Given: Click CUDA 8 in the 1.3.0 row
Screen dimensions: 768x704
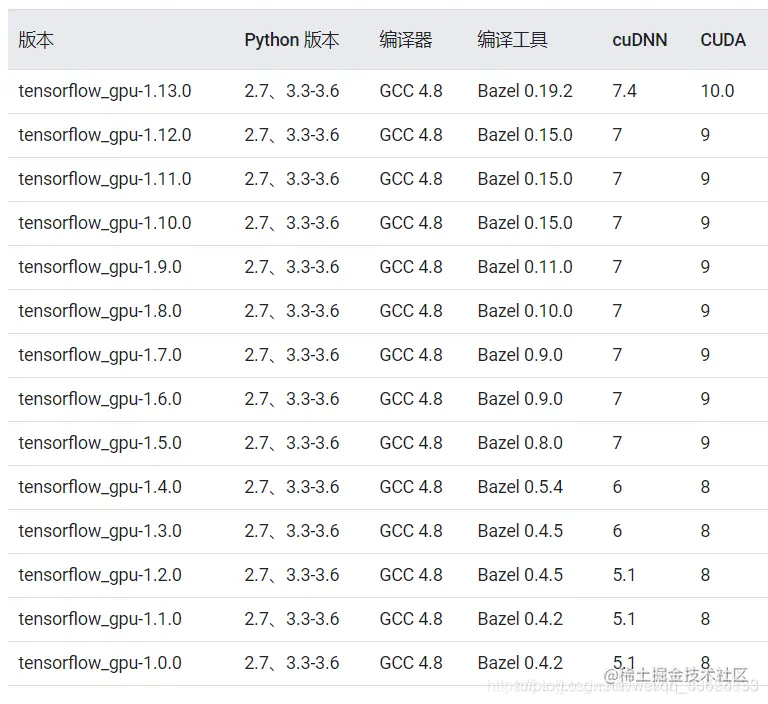Looking at the screenshot, I should tap(705, 531).
